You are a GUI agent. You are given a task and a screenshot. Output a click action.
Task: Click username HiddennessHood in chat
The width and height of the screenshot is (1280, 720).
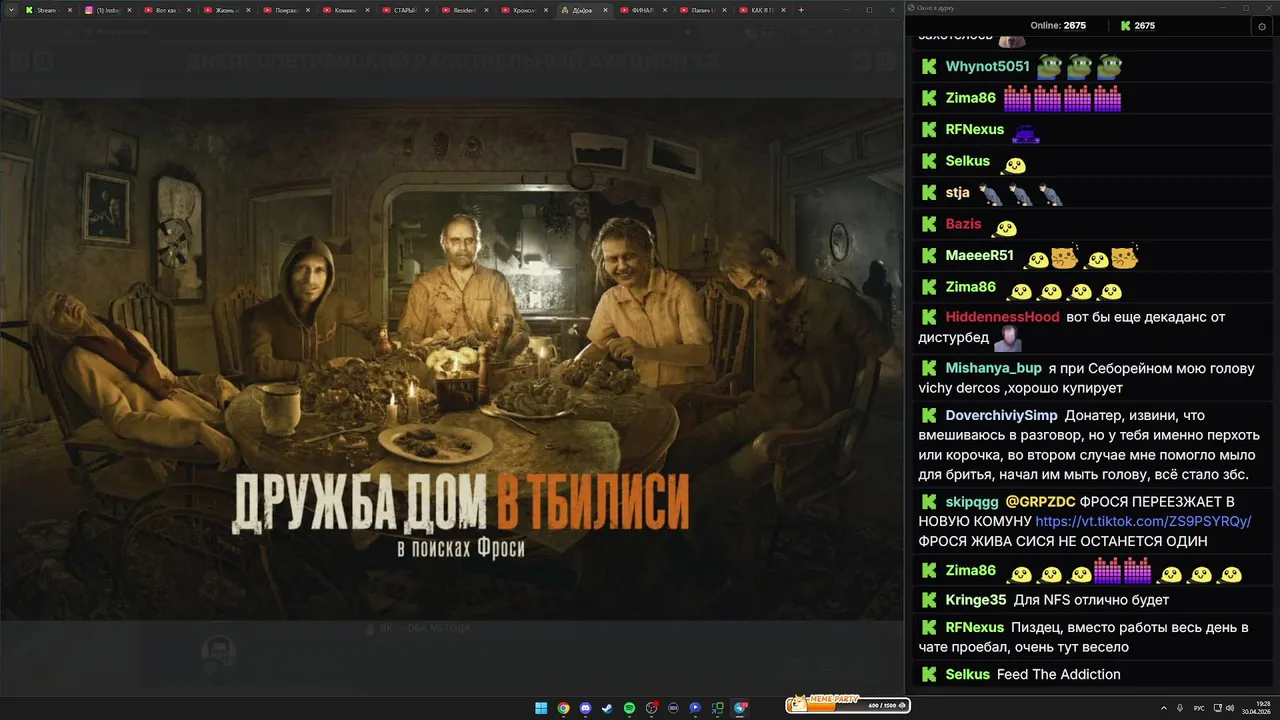1002,317
